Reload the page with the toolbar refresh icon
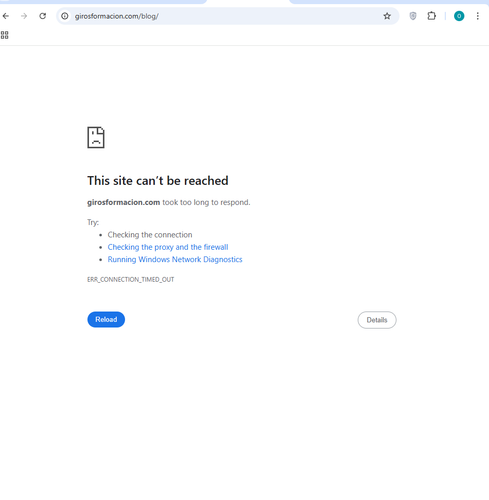The width and height of the screenshot is (489, 500). (43, 16)
